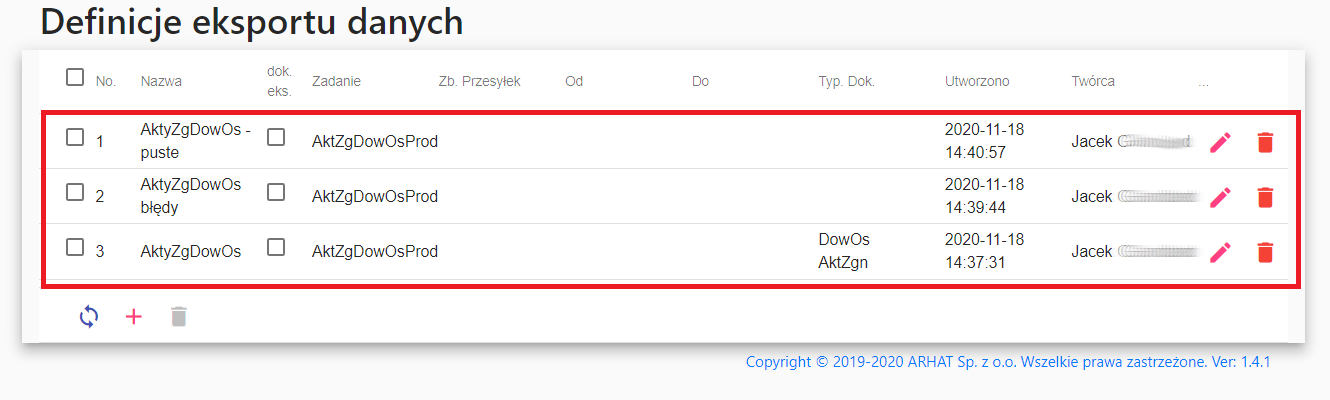Viewport: 1330px width, 400px height.
Task: Edit export definition number 3
Action: pyautogui.click(x=1219, y=252)
